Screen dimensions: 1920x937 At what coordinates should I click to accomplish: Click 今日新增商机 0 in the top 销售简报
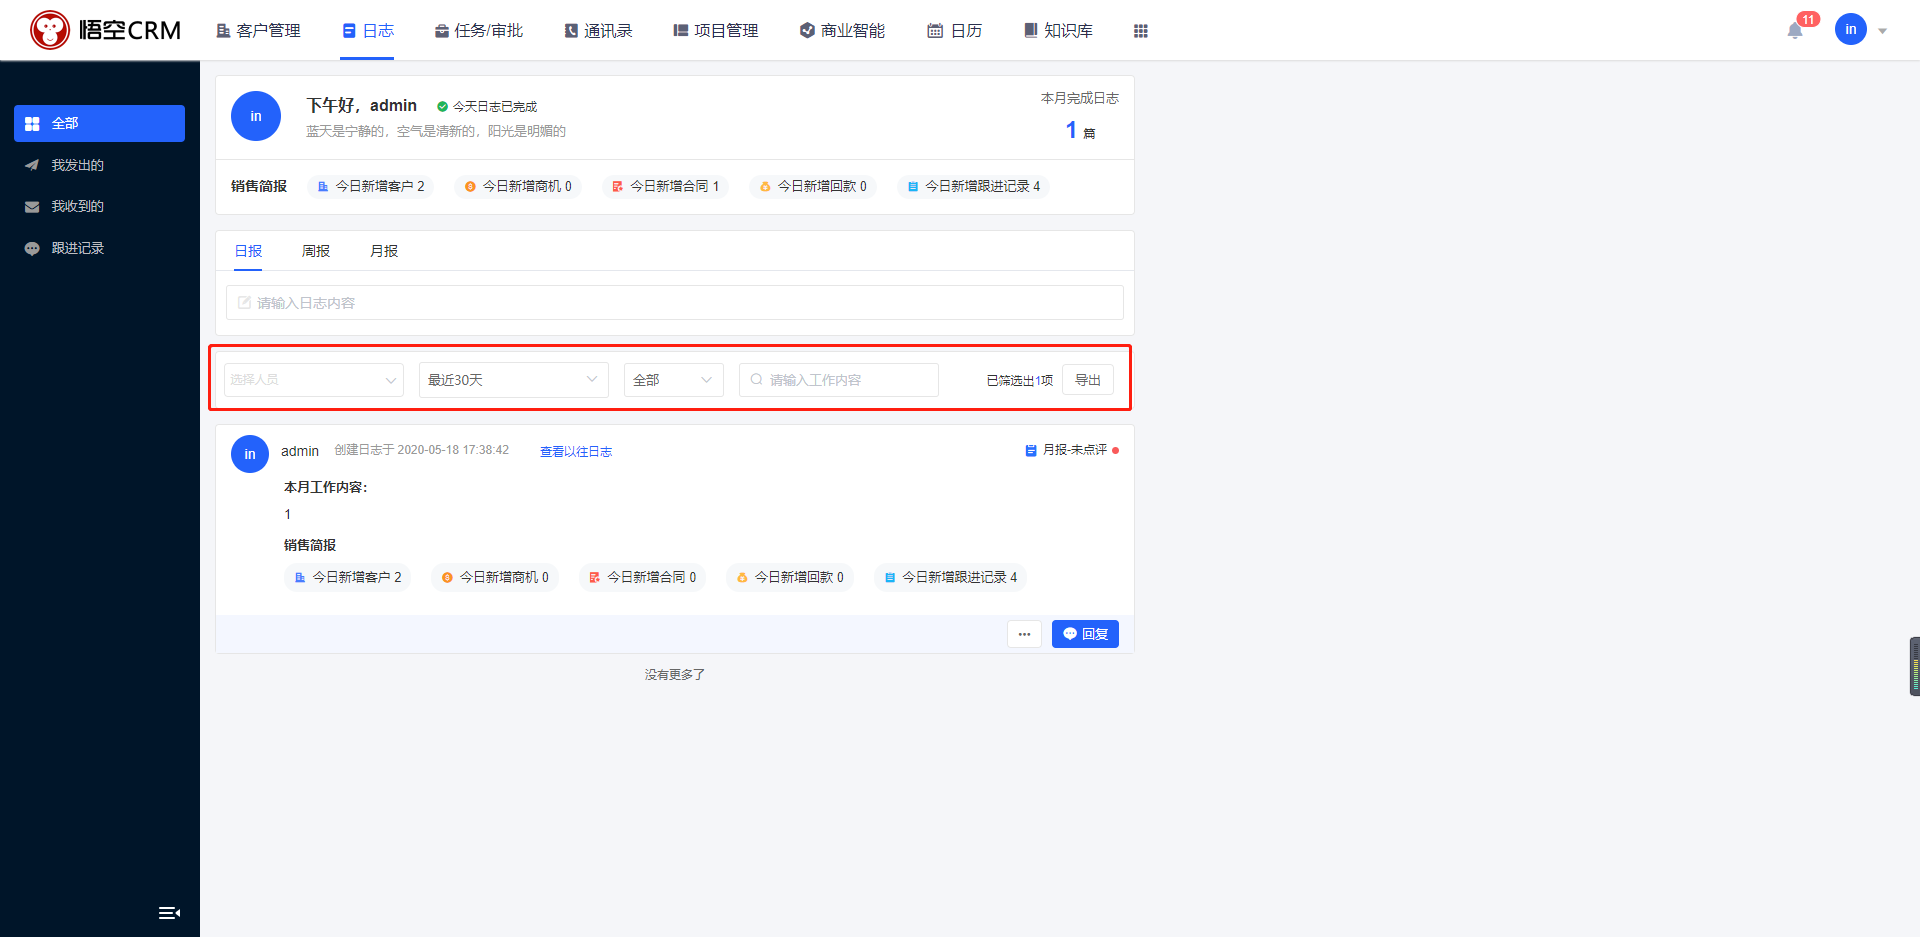click(518, 186)
